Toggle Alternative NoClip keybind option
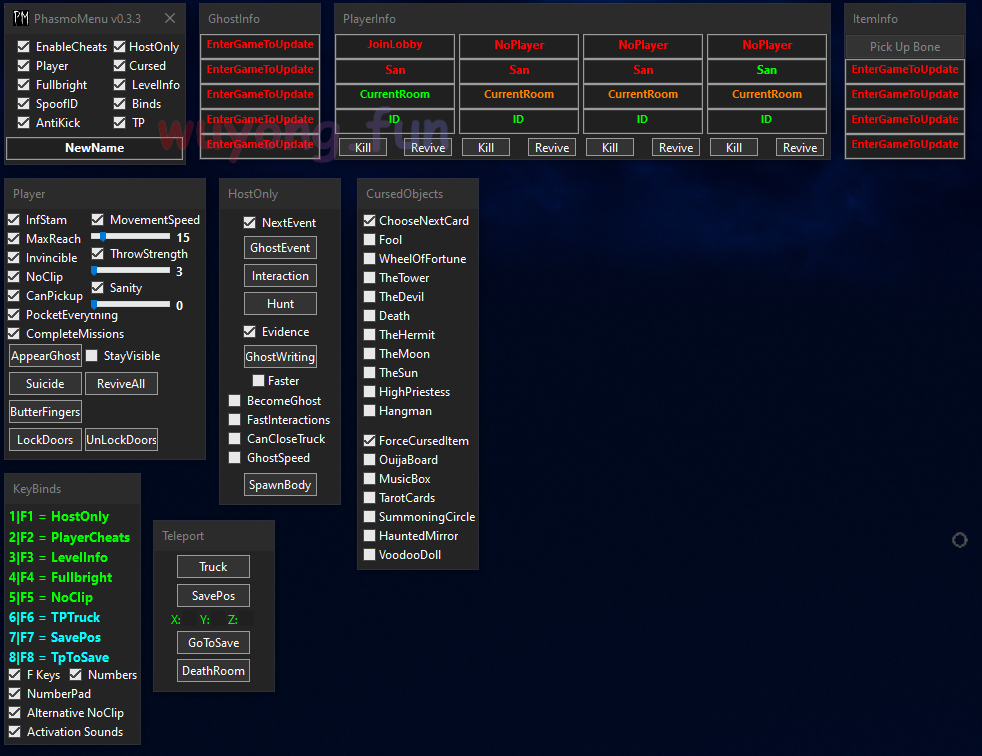The width and height of the screenshot is (982, 756). click(x=15, y=713)
